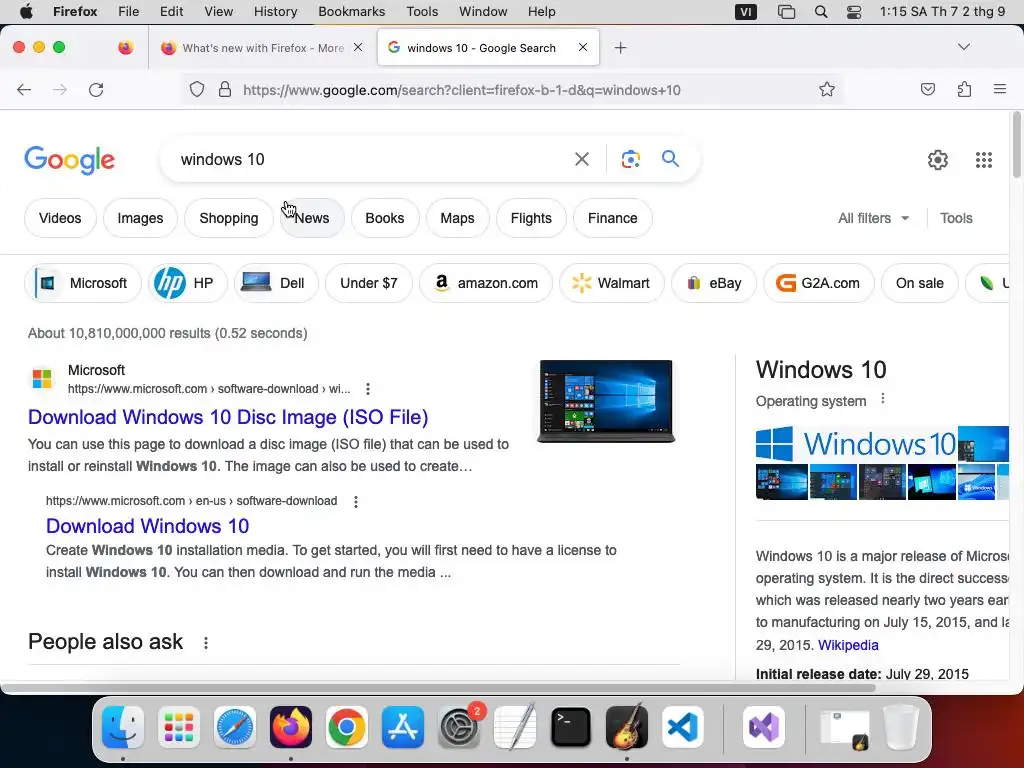Open the Tools menu in the menu bar
The image size is (1024, 768).
pos(422,12)
